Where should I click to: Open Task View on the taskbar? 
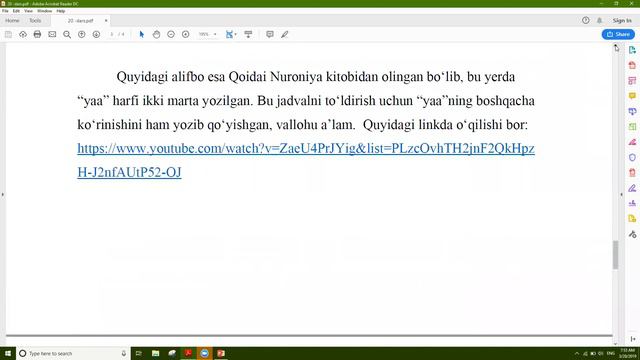tap(139, 353)
